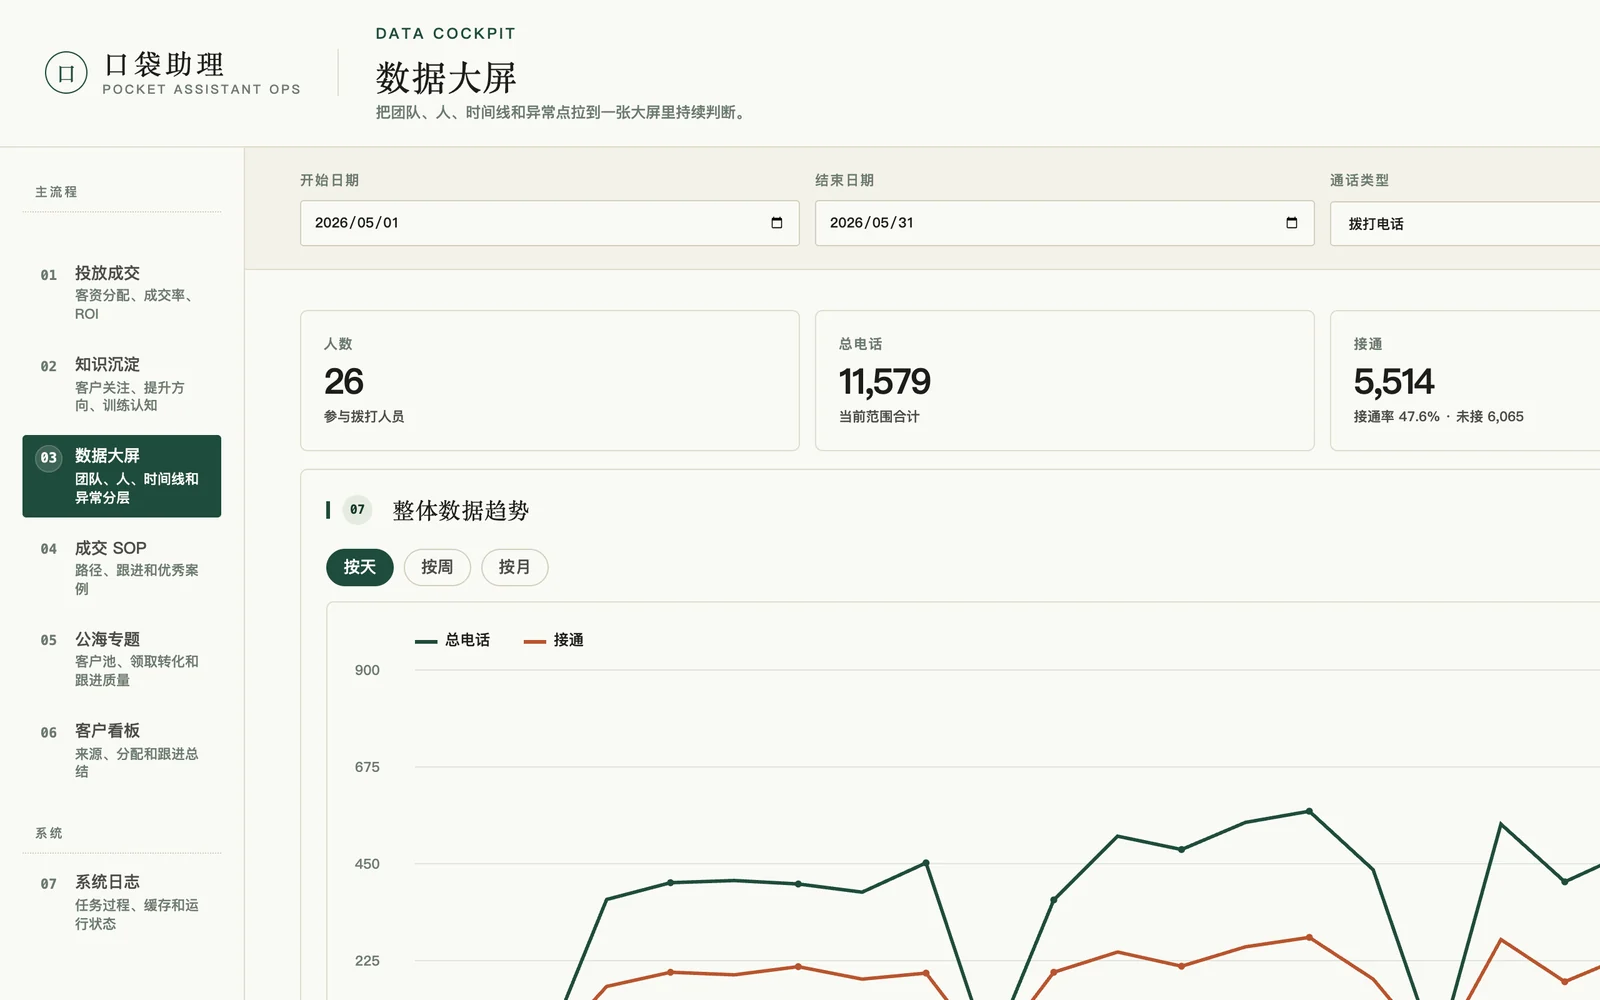Open 成交 SOP sidebar item
The image size is (1600, 1000).
(x=121, y=568)
